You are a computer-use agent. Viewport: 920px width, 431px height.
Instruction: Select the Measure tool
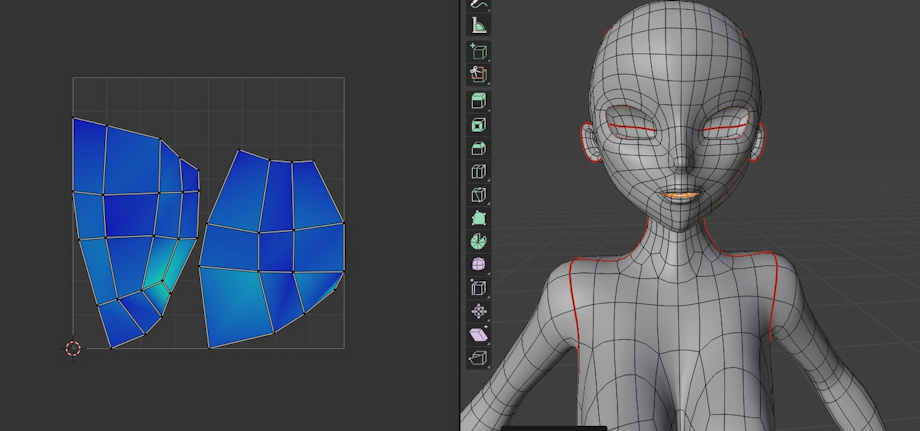pos(478,26)
